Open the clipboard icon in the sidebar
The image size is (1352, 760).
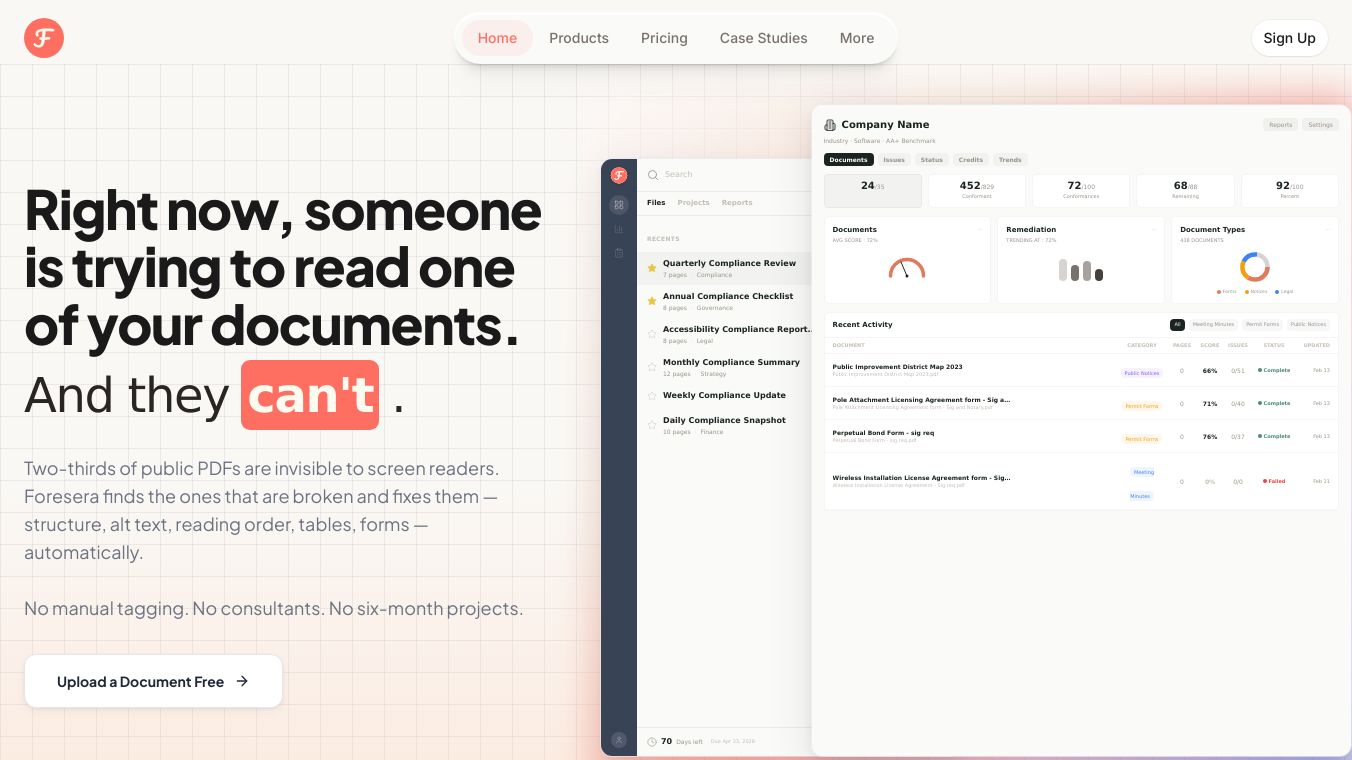[619, 253]
